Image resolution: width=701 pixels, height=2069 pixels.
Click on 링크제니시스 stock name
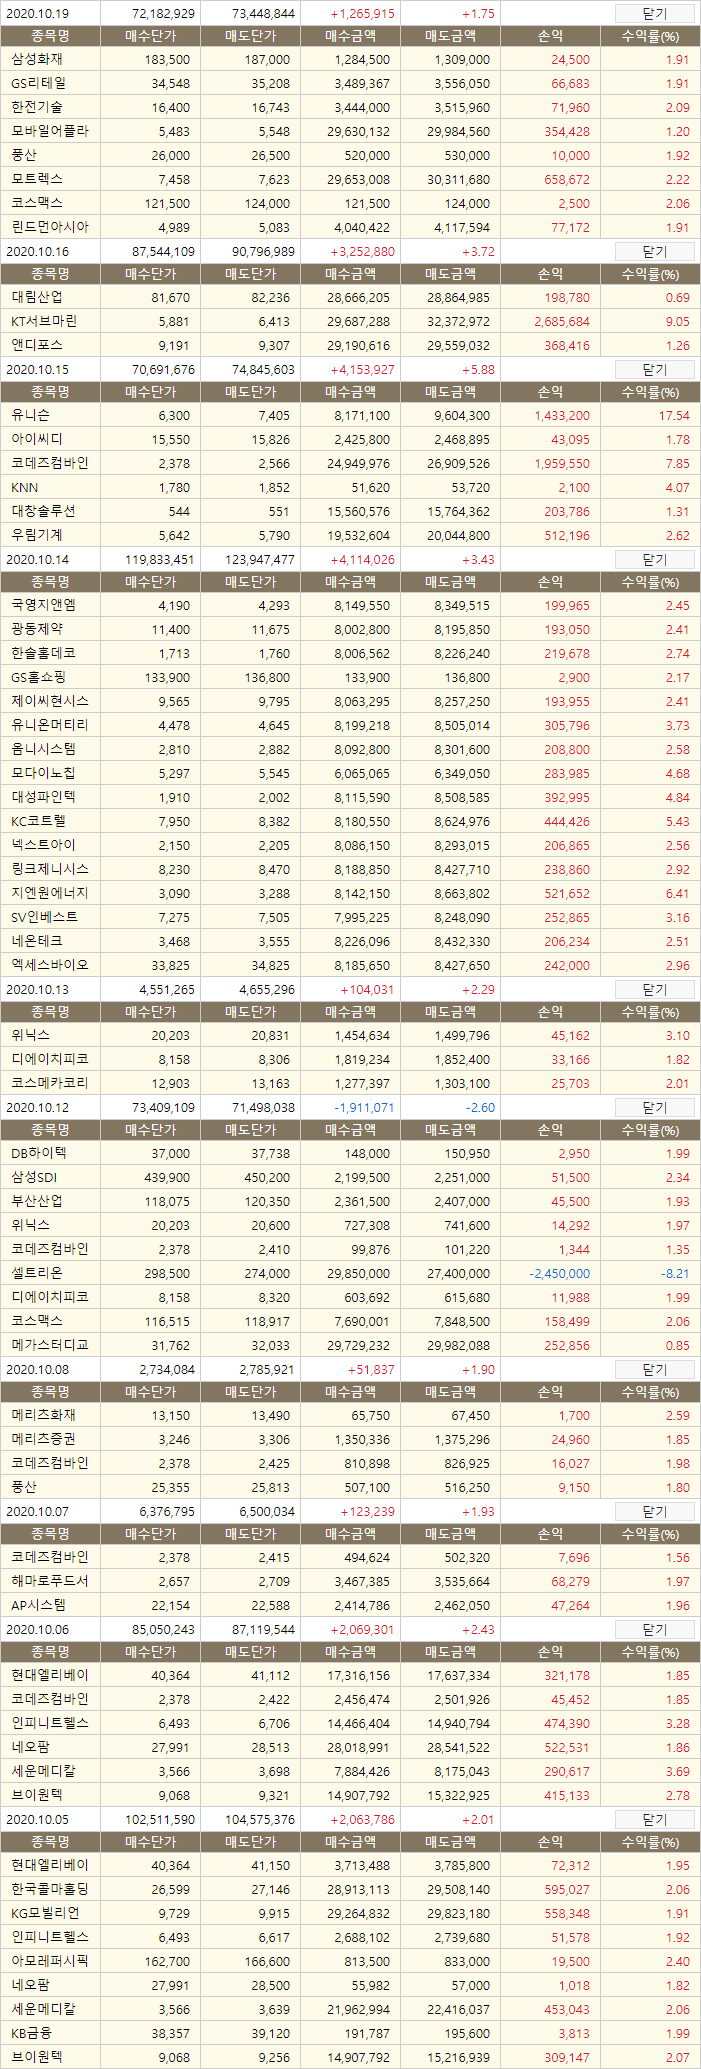[50, 870]
